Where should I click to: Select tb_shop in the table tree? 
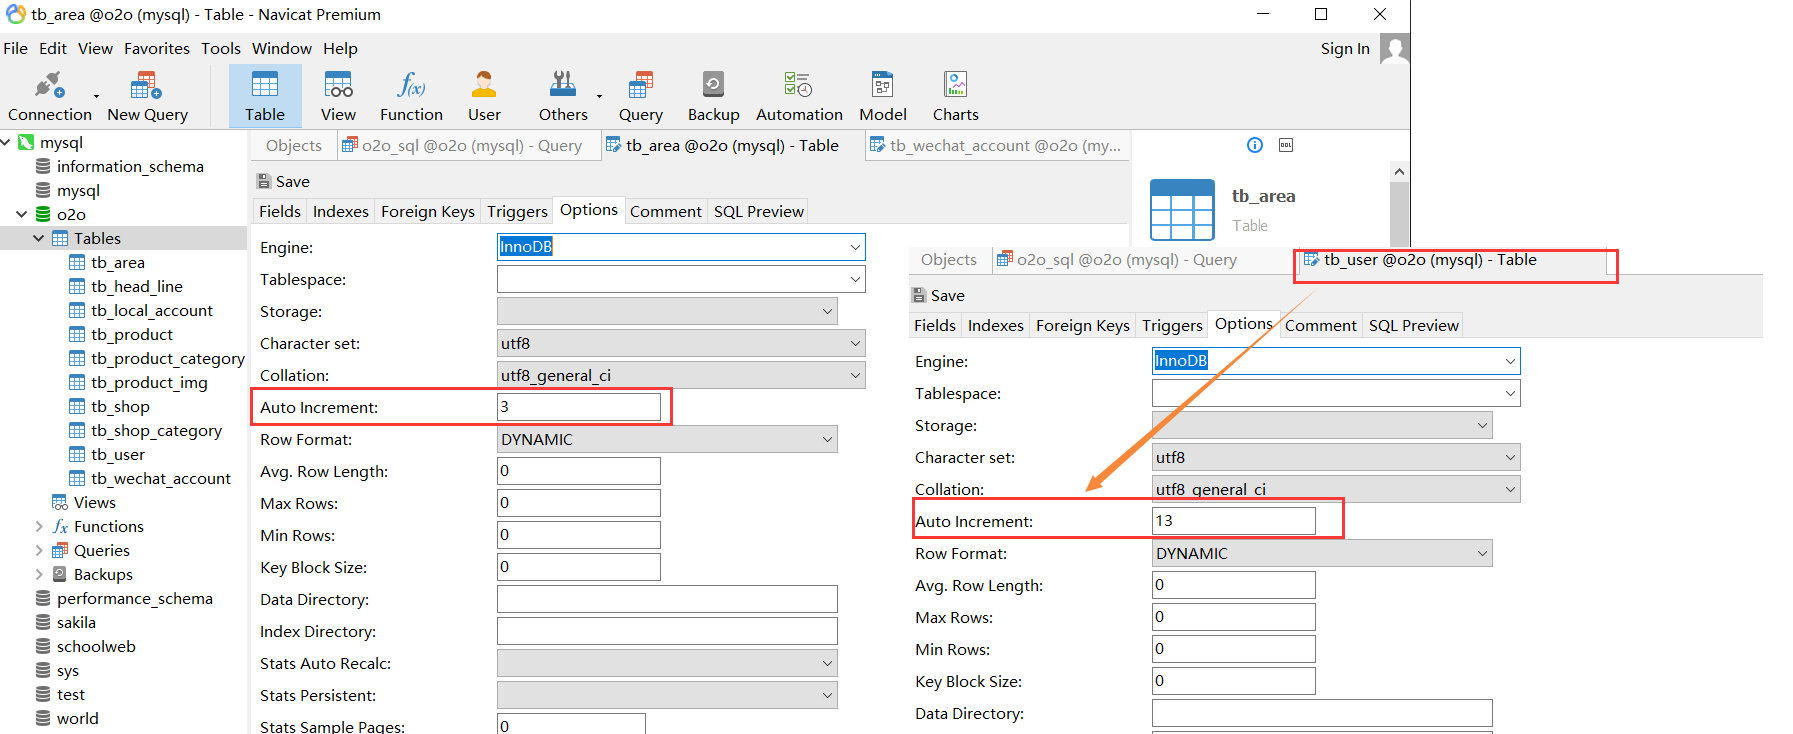click(120, 406)
